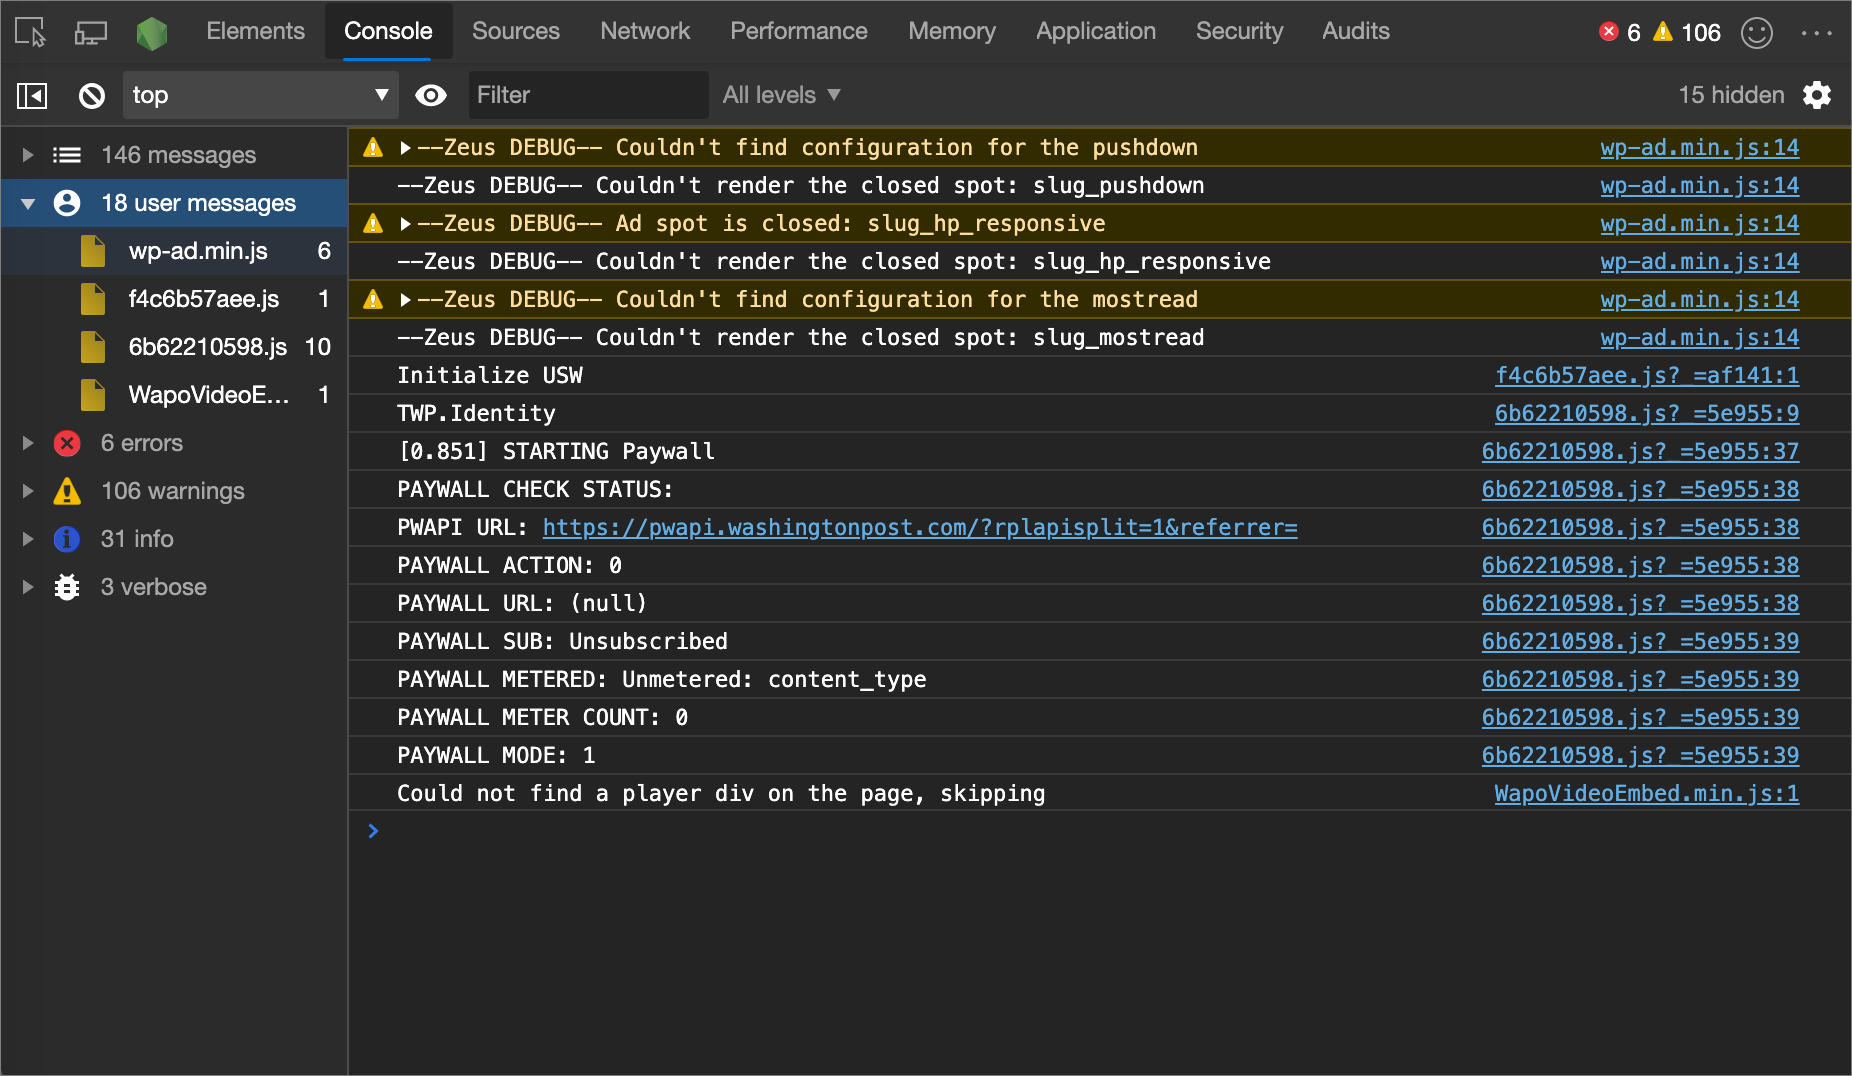Toggle device emulation toolbar icon
This screenshot has width=1852, height=1076.
click(x=91, y=32)
